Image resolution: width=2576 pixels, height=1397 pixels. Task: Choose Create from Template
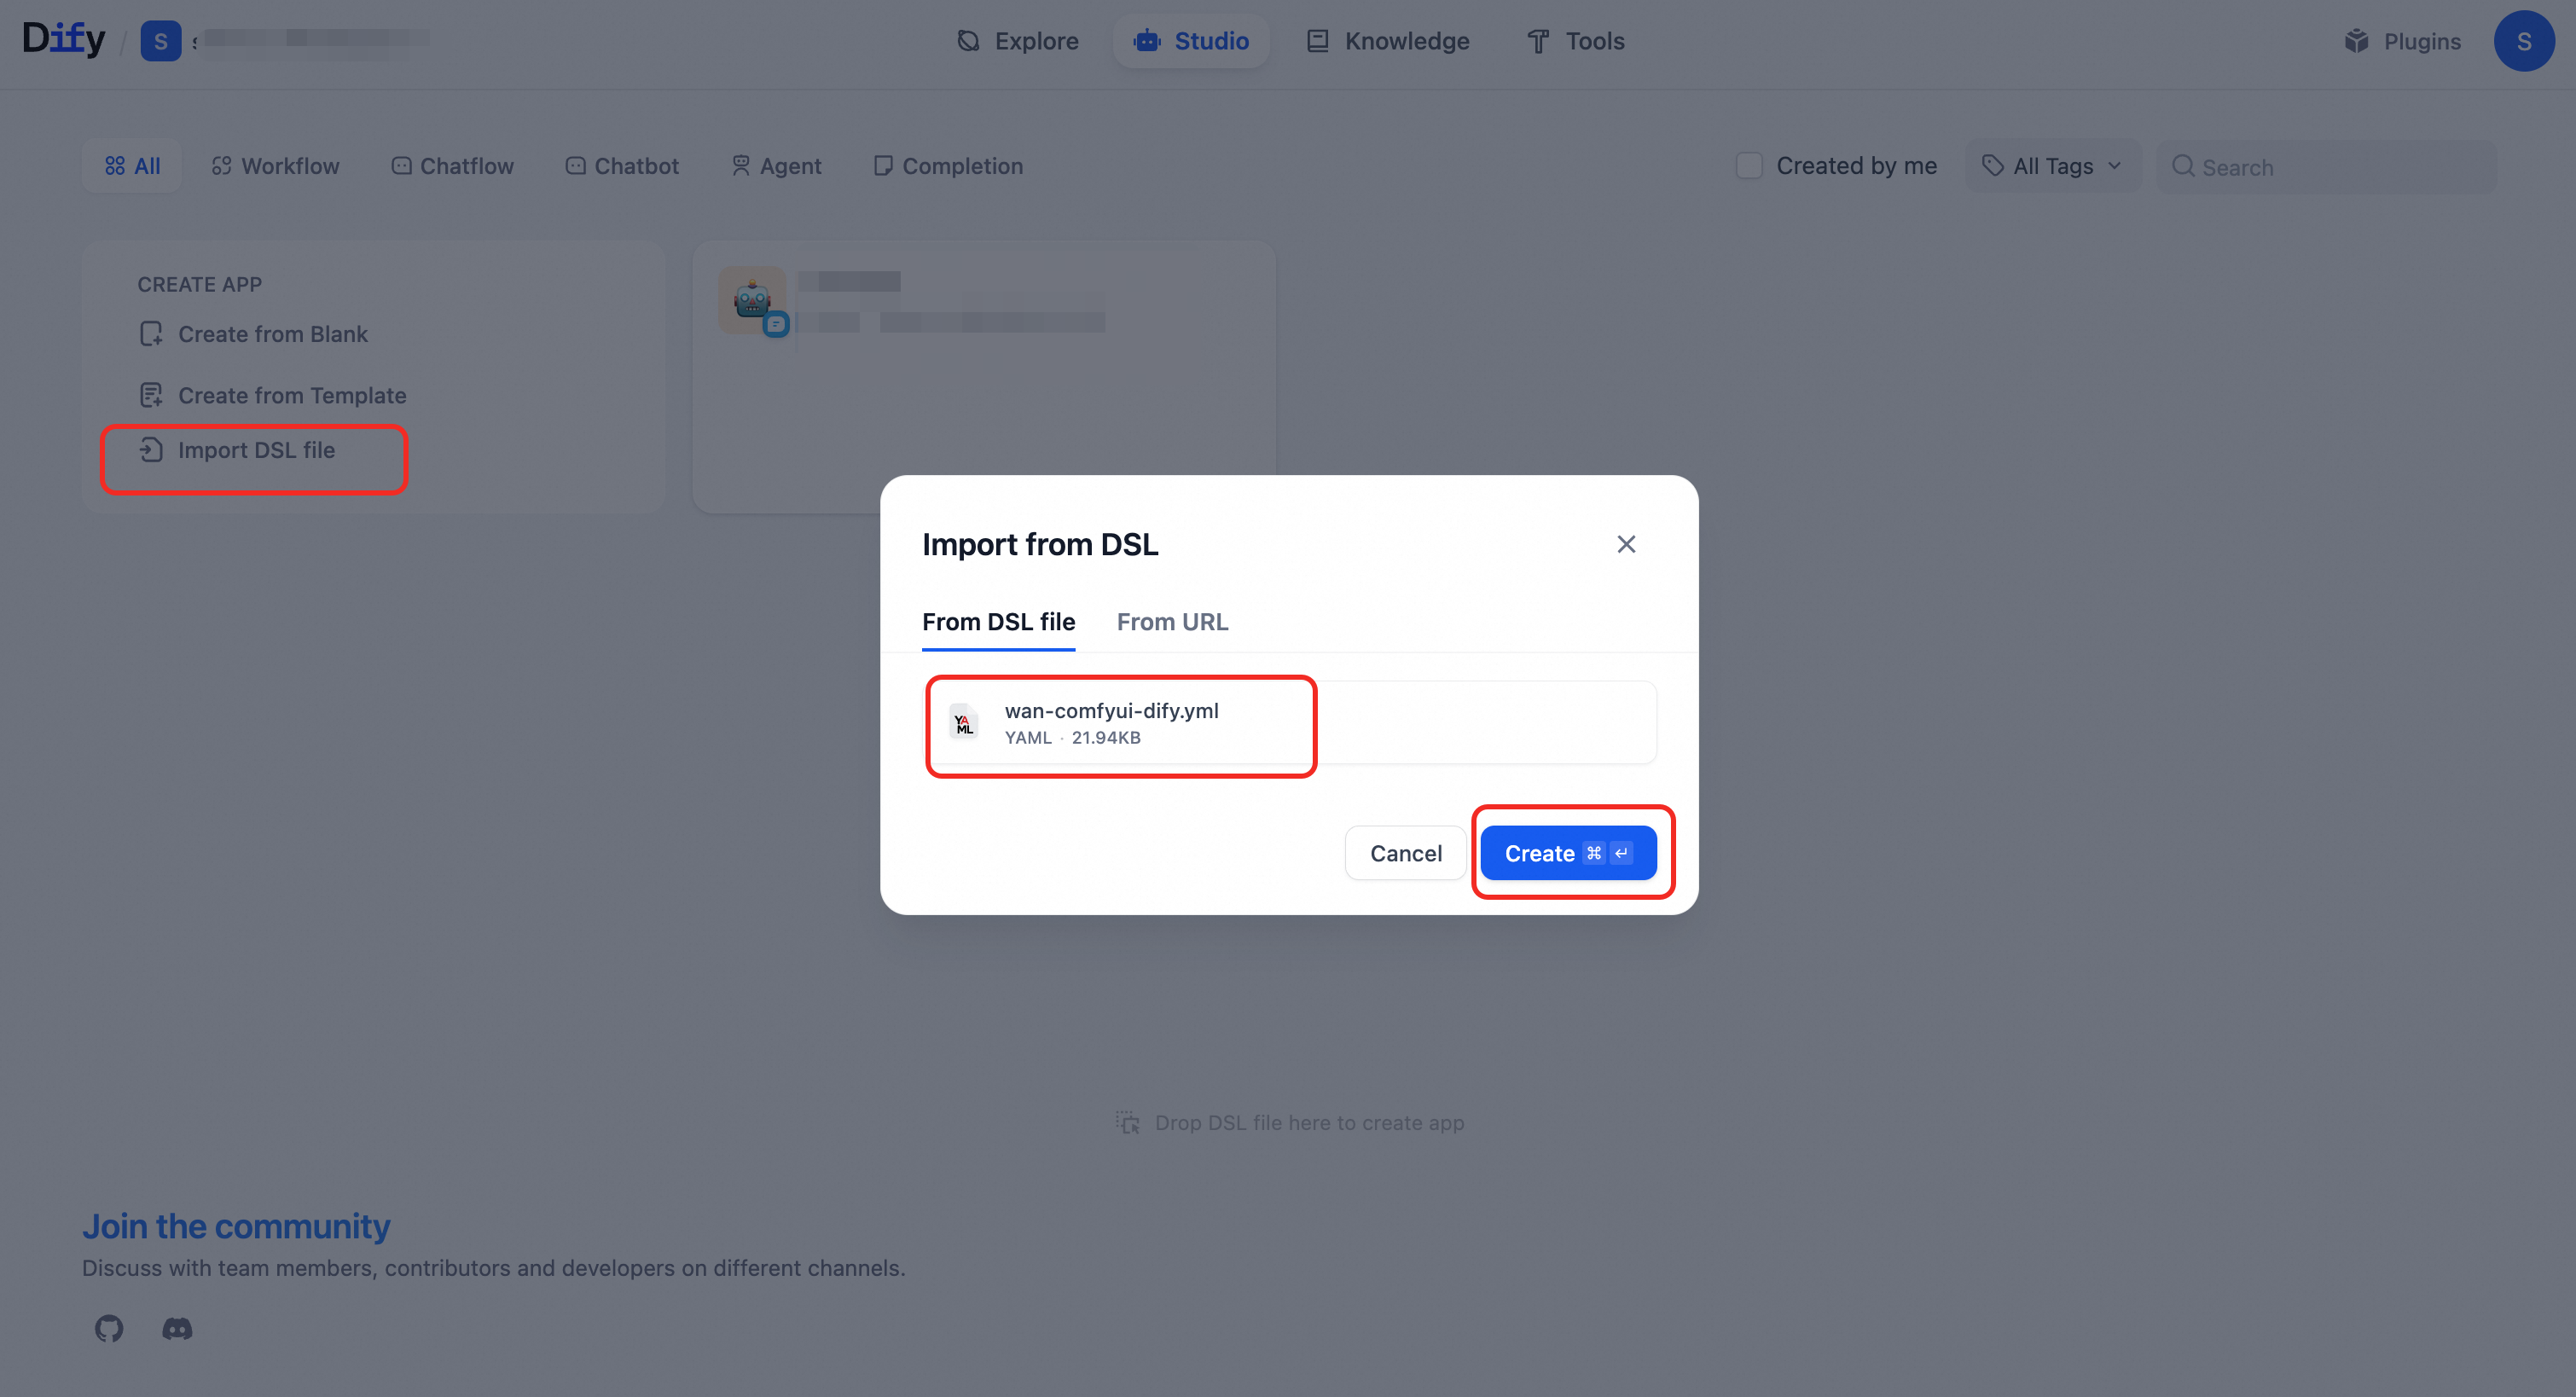[291, 395]
